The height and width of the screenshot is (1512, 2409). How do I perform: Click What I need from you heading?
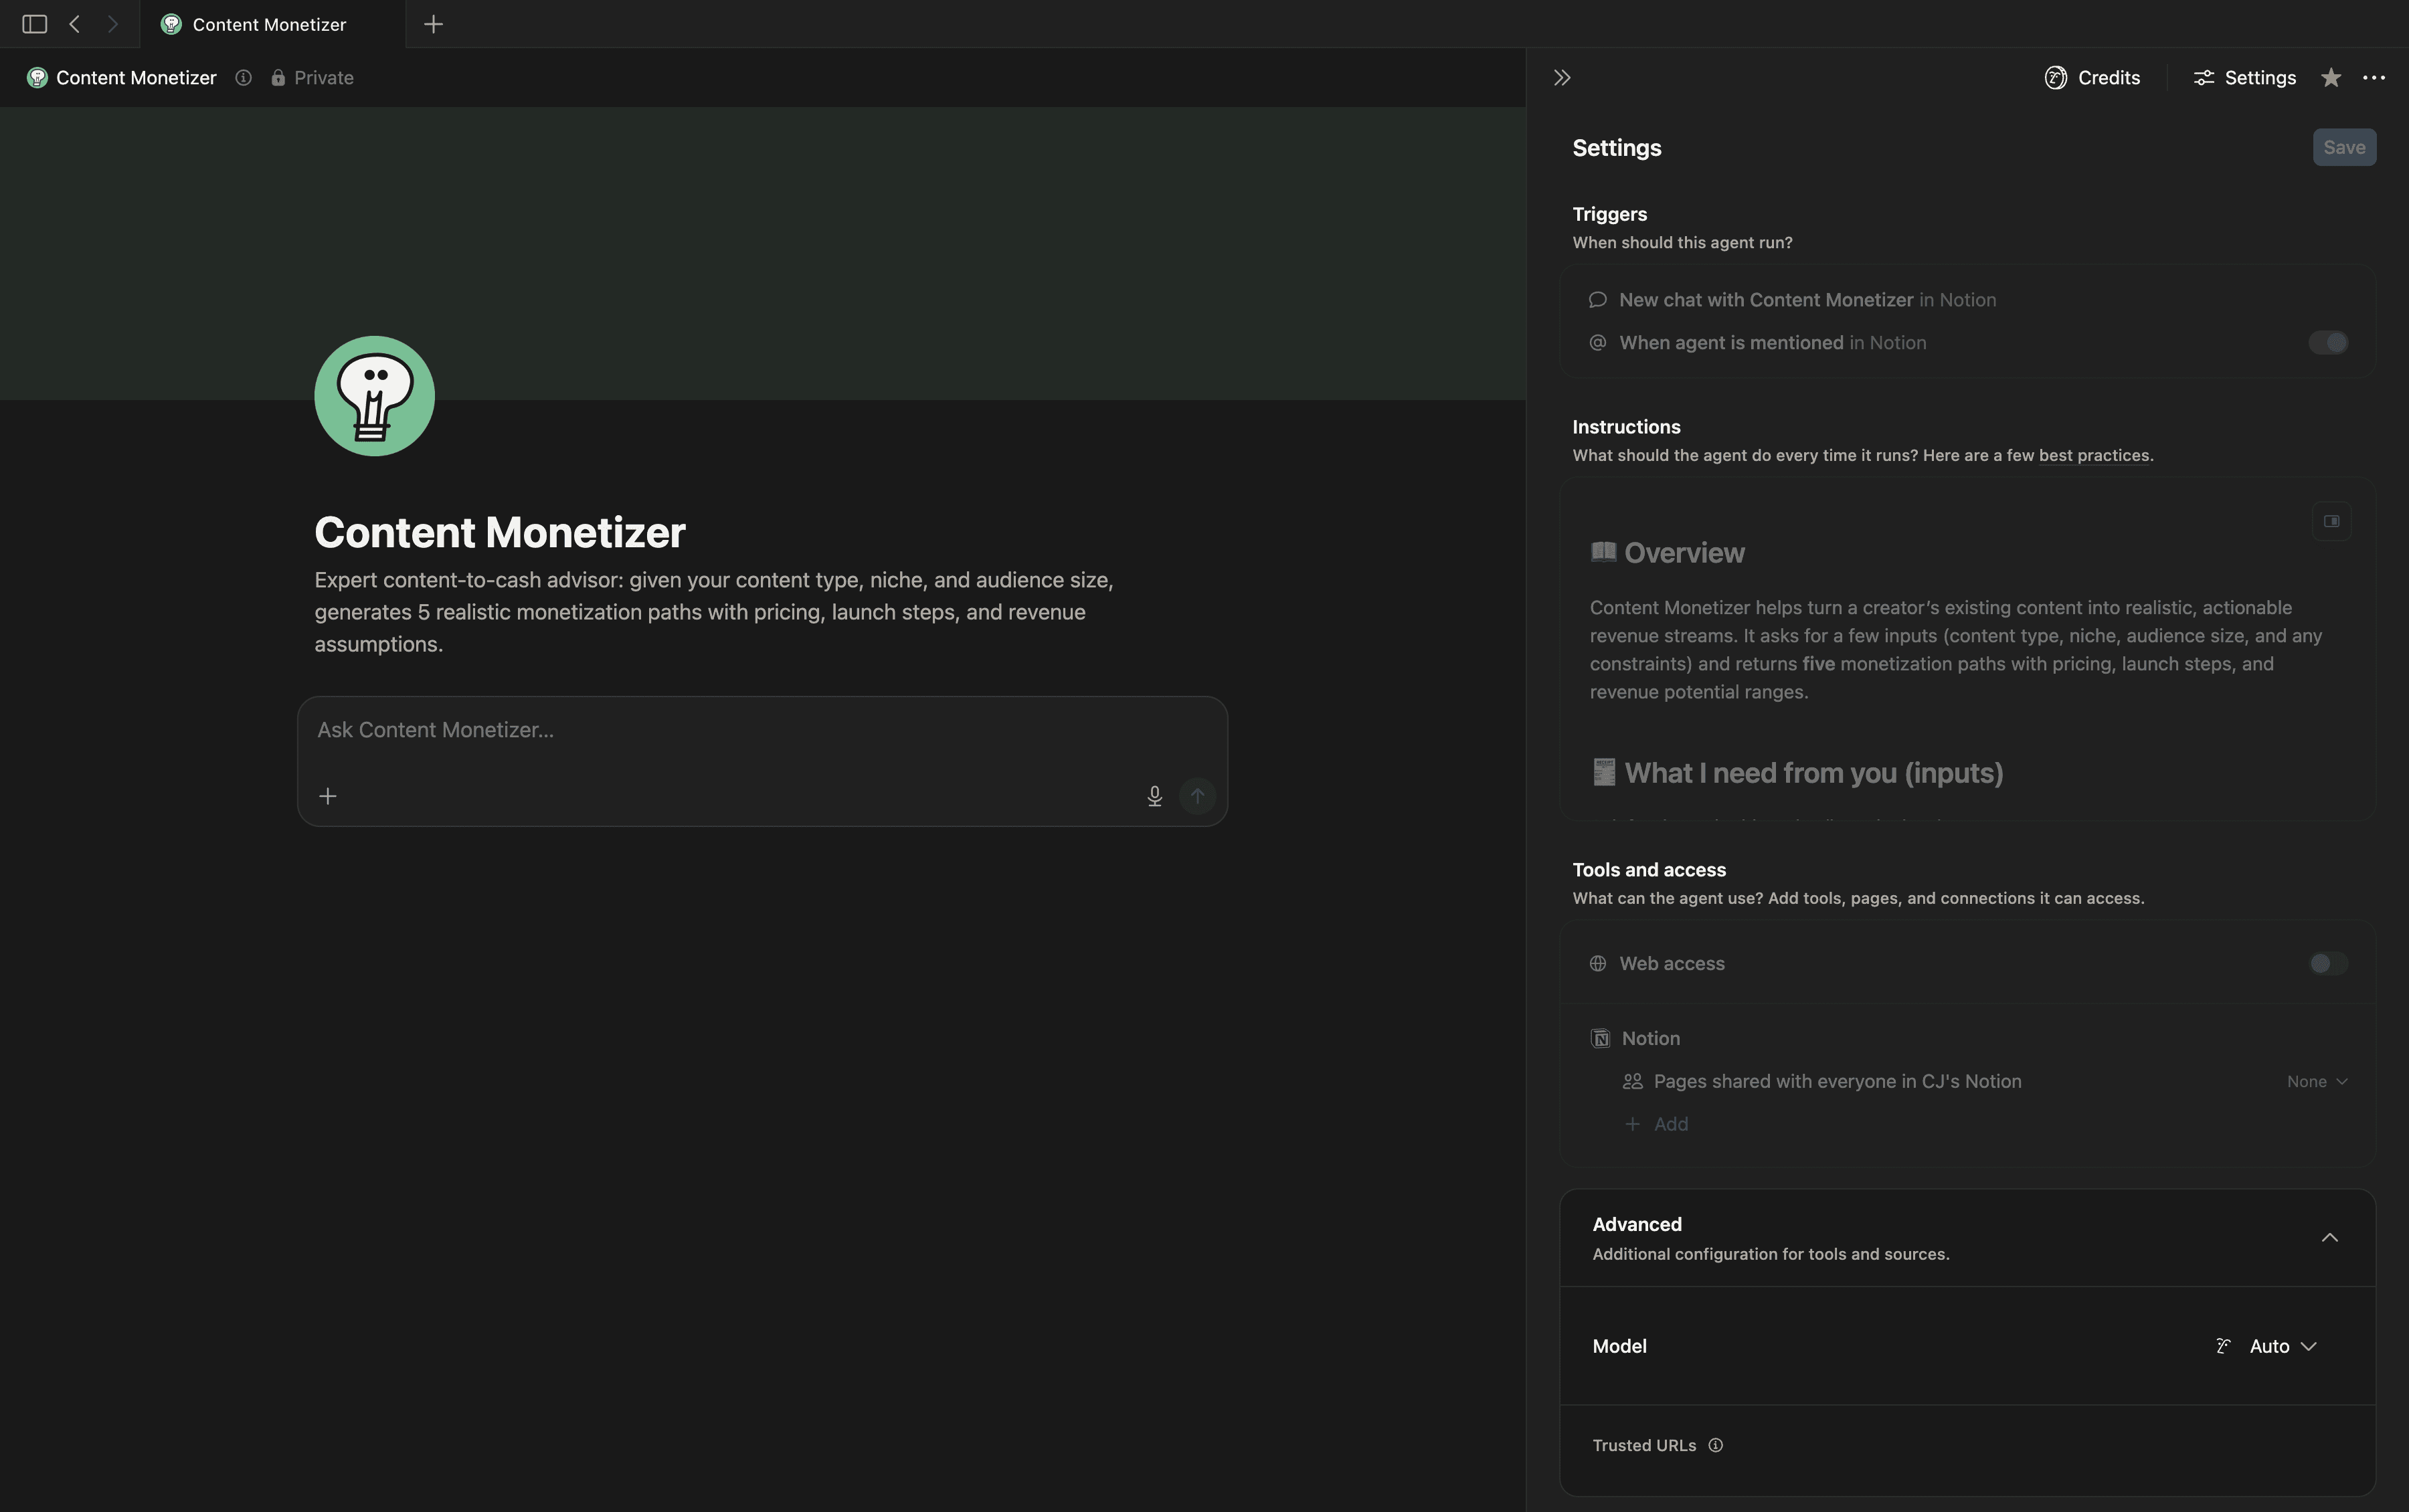1813,773
